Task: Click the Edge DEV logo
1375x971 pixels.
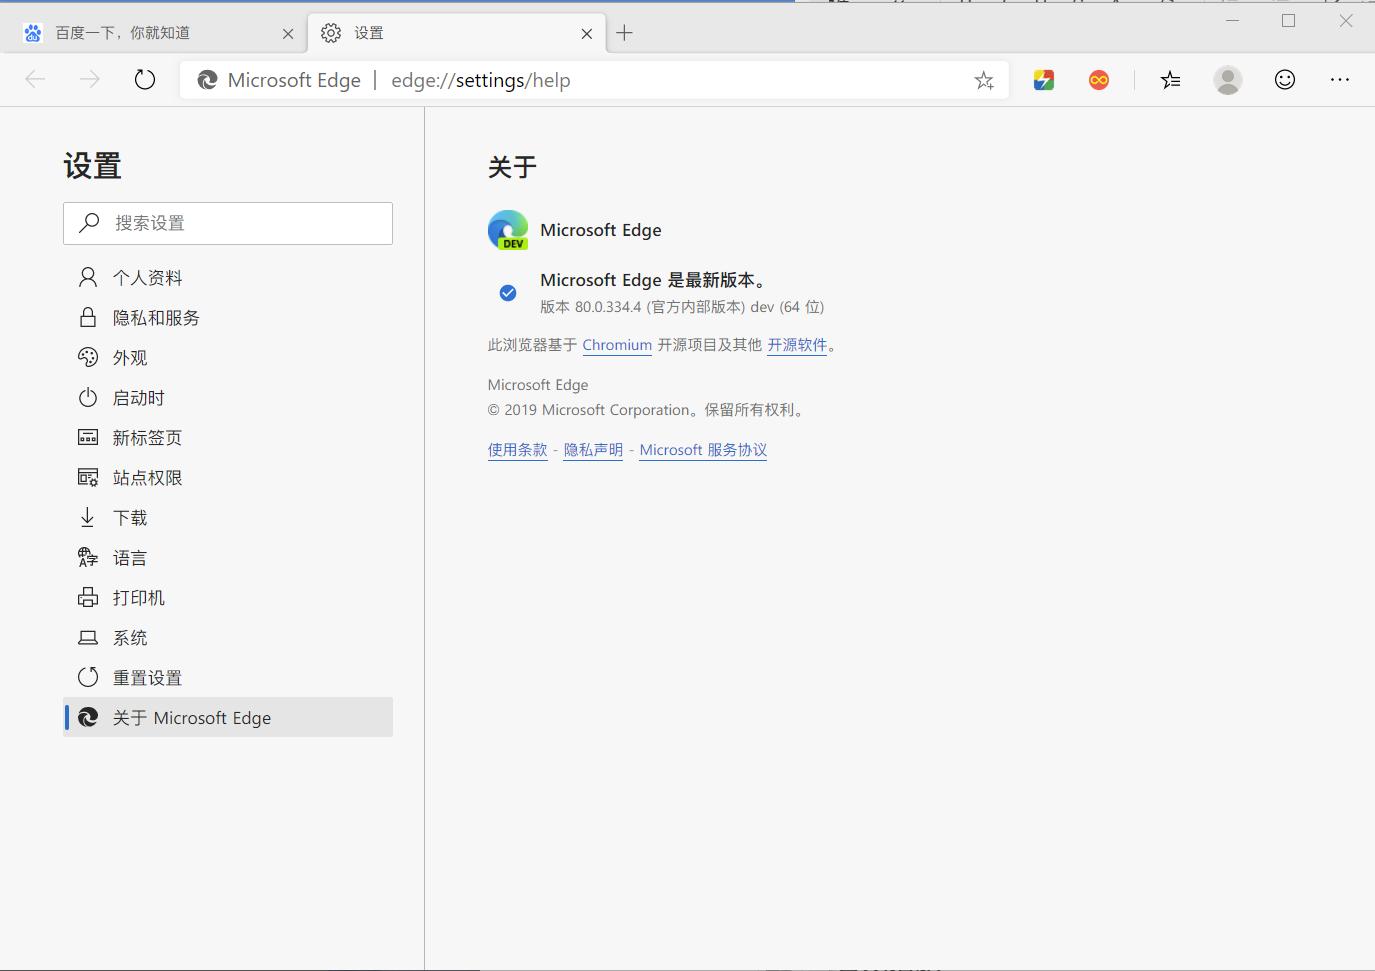Action: [x=508, y=230]
